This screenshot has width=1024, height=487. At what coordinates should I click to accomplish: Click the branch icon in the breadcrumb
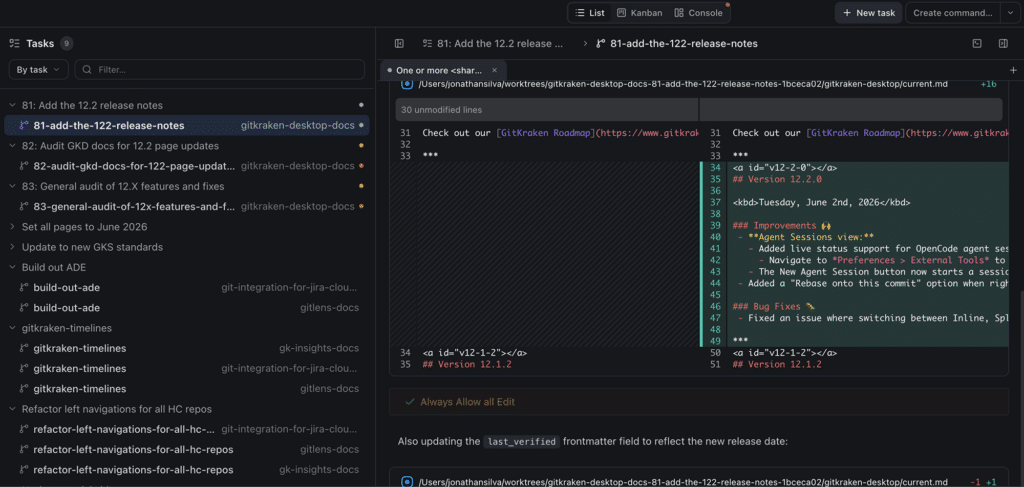click(x=601, y=44)
